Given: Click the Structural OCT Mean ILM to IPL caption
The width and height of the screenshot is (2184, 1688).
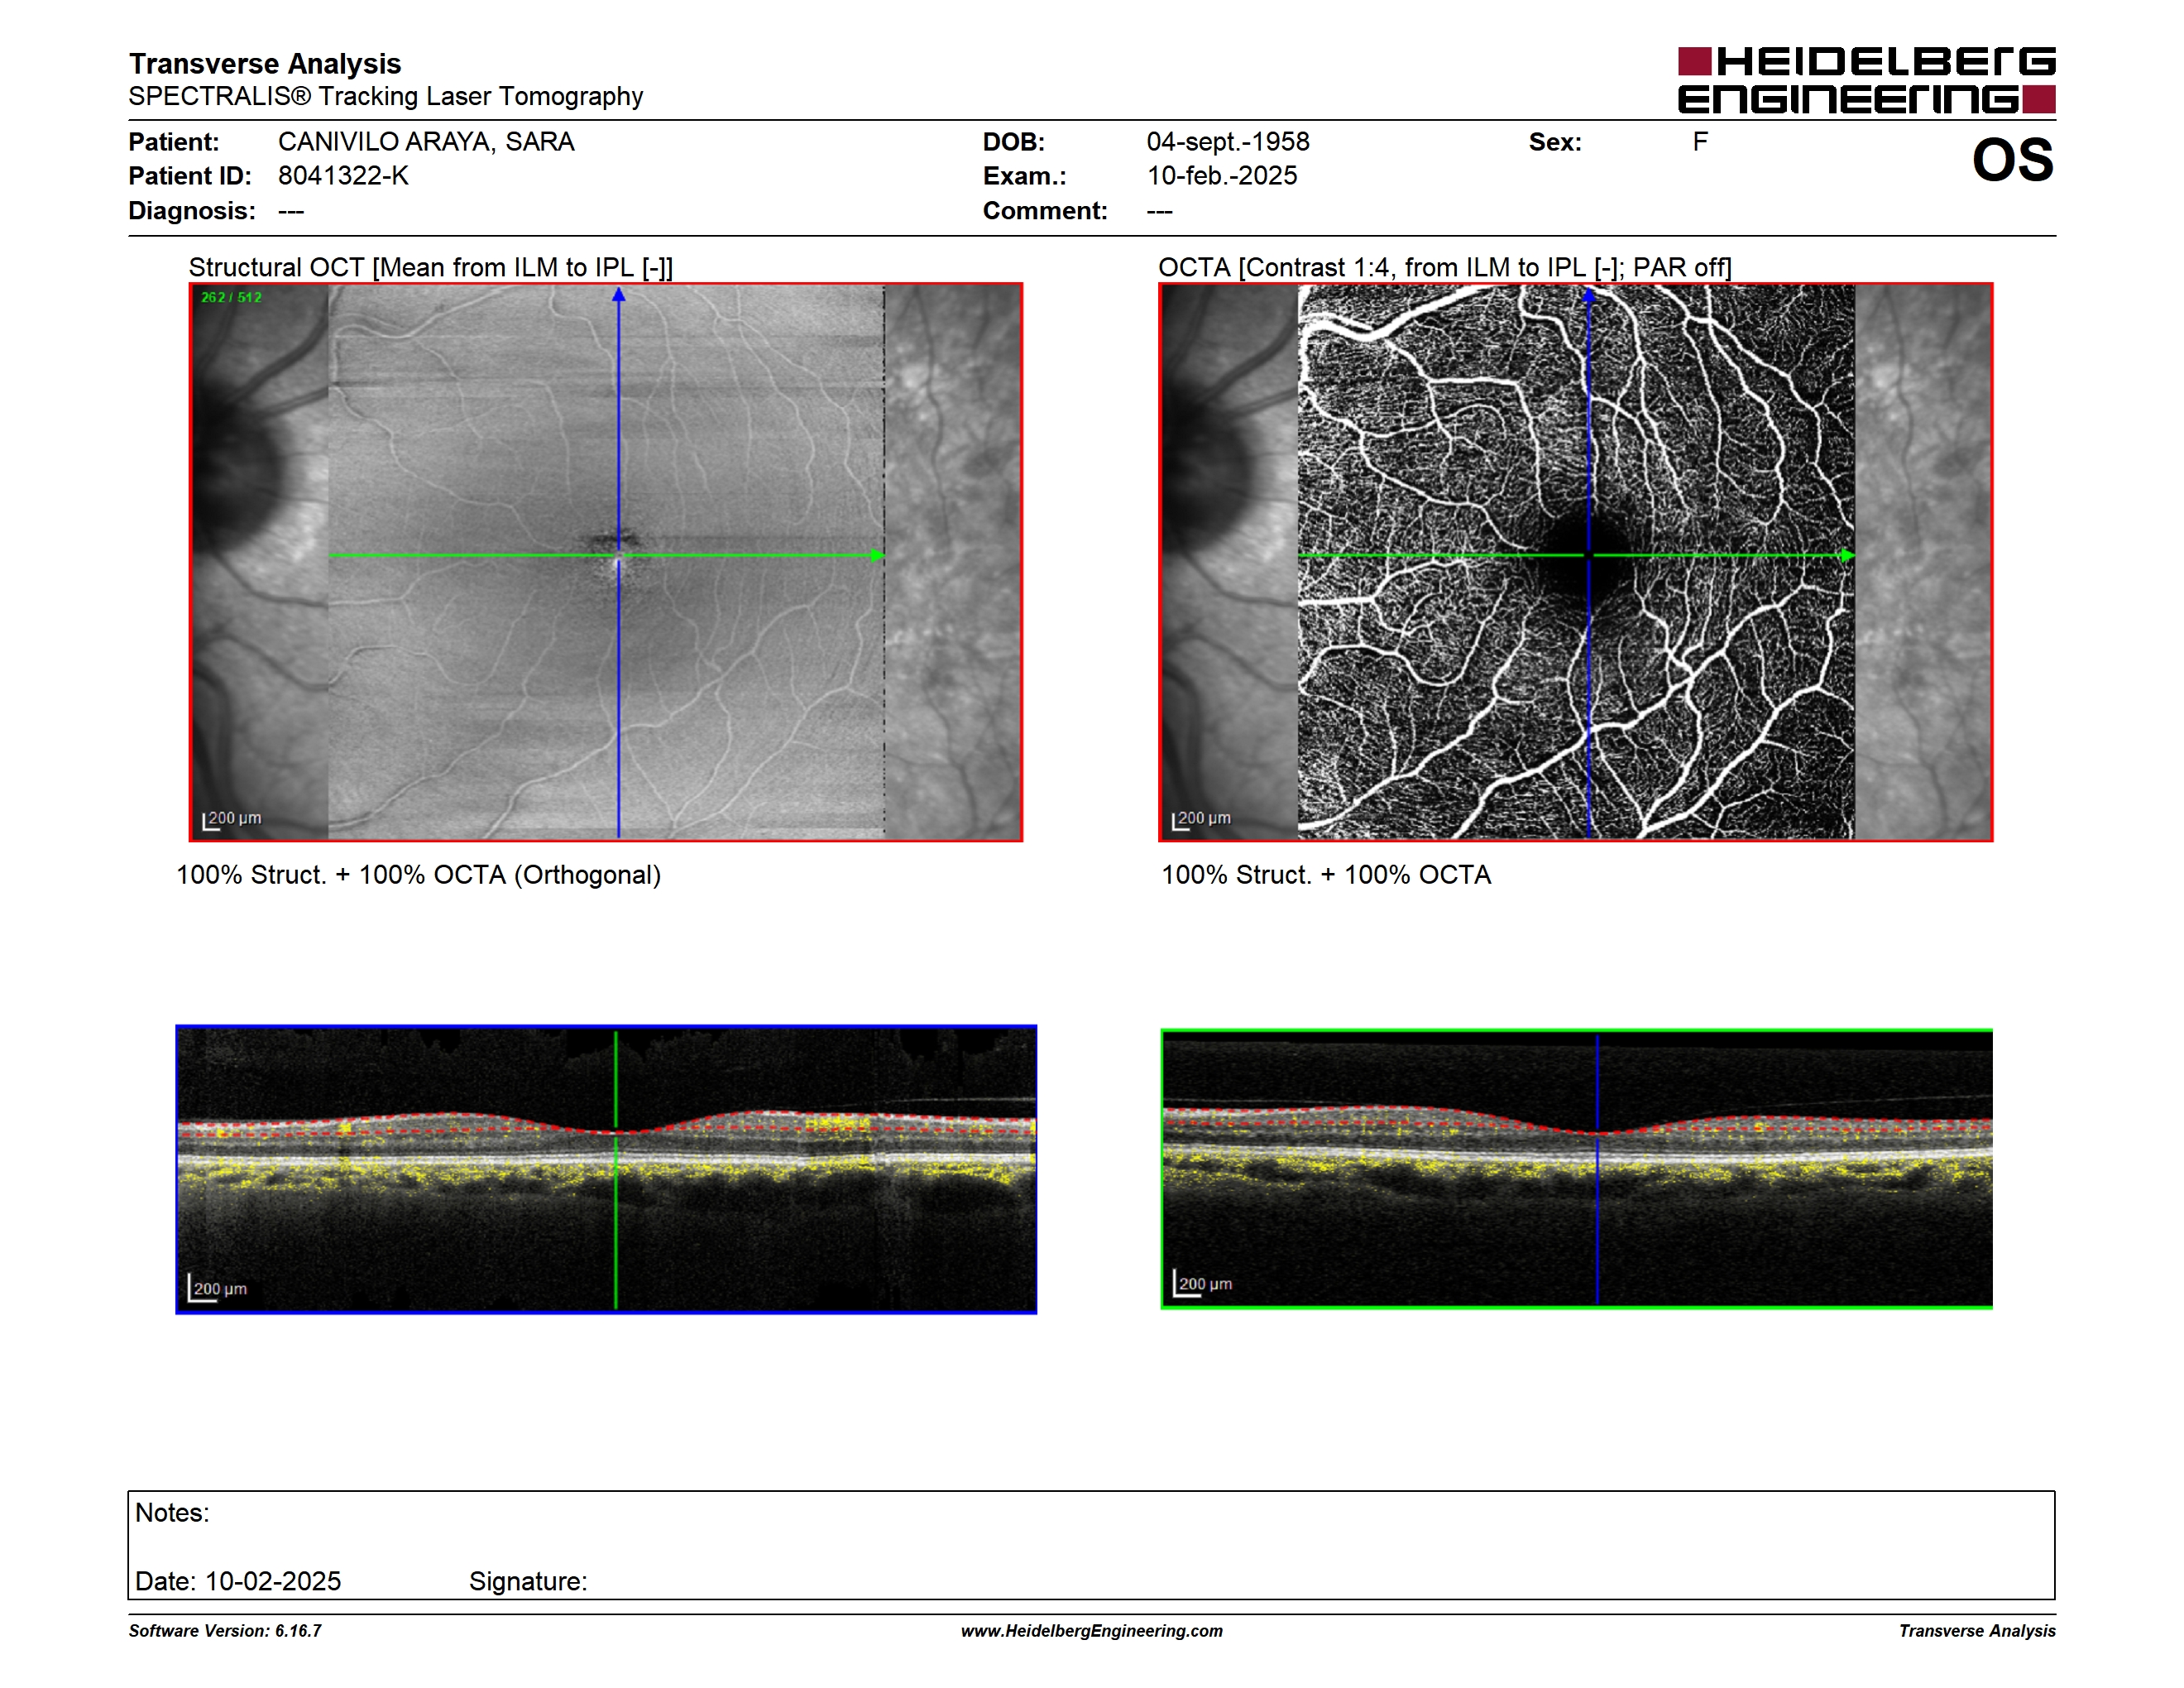Looking at the screenshot, I should [x=431, y=267].
